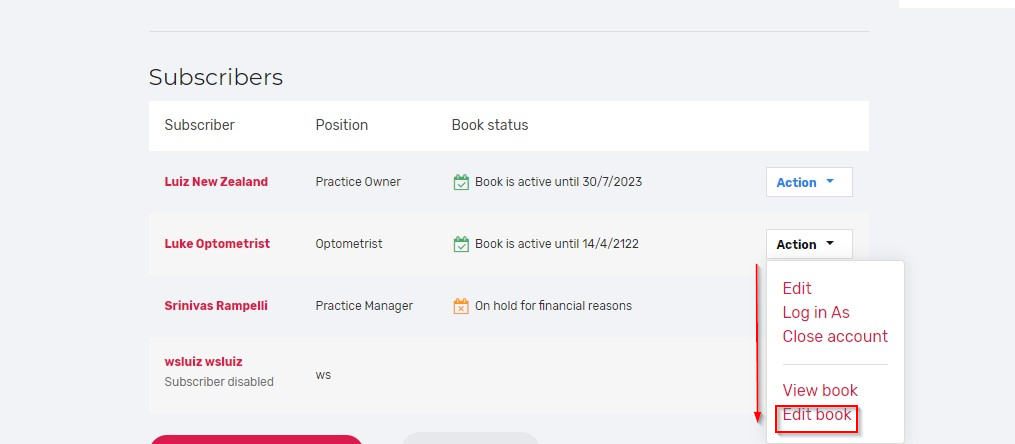Image resolution: width=1015 pixels, height=444 pixels.
Task: Choose Edit from the Action menu
Action: tap(797, 288)
